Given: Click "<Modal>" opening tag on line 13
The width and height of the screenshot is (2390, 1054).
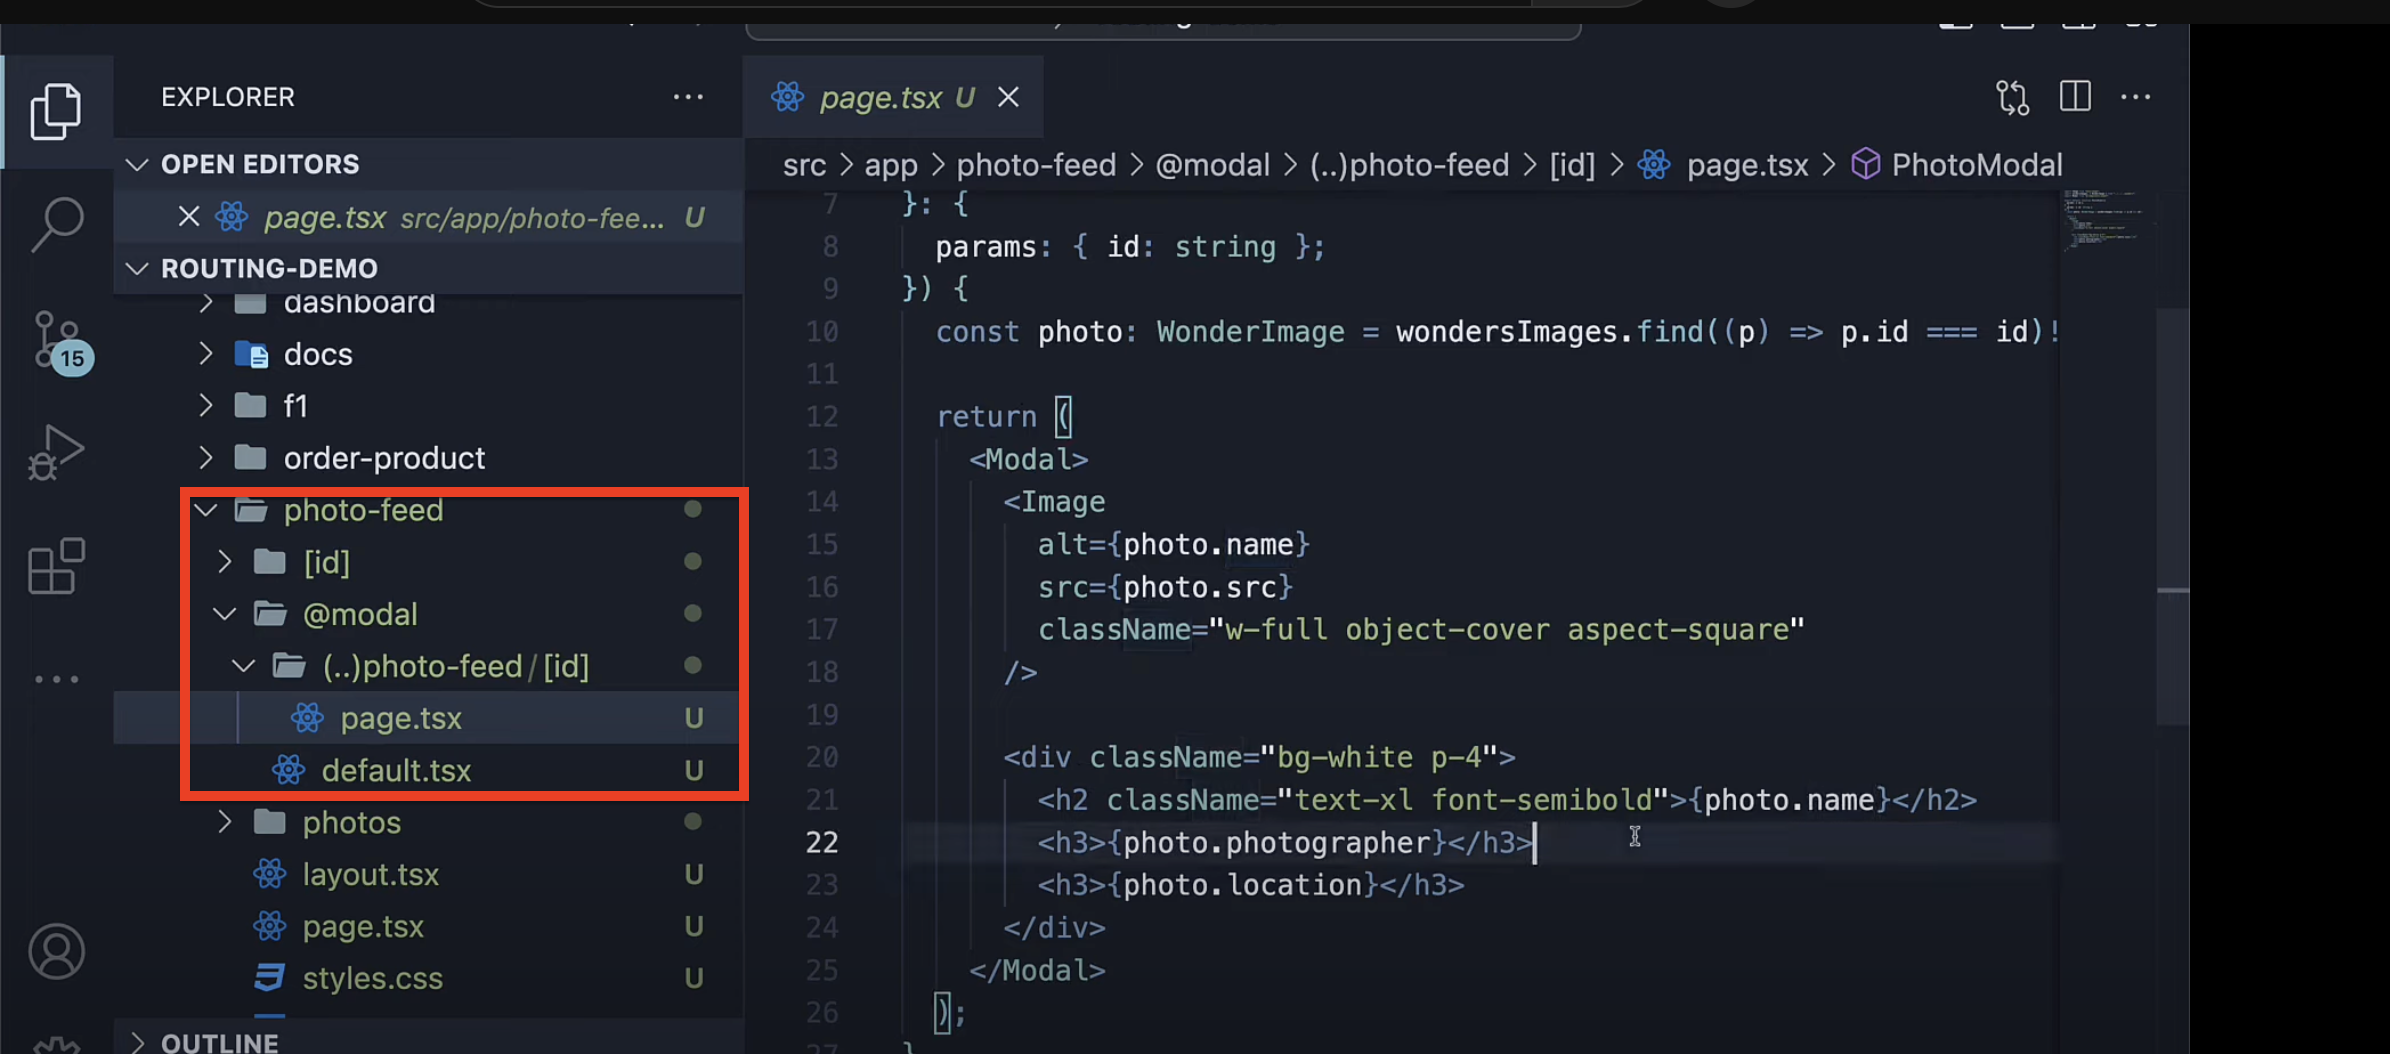Looking at the screenshot, I should click(1028, 459).
